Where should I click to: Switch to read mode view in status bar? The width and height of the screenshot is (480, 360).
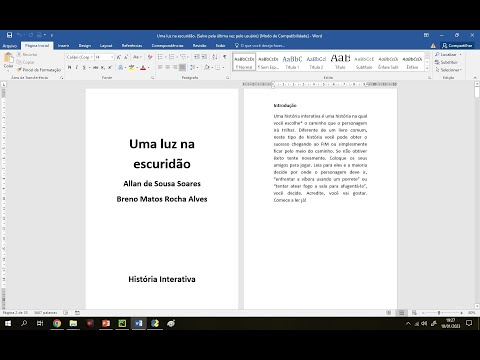(389, 313)
